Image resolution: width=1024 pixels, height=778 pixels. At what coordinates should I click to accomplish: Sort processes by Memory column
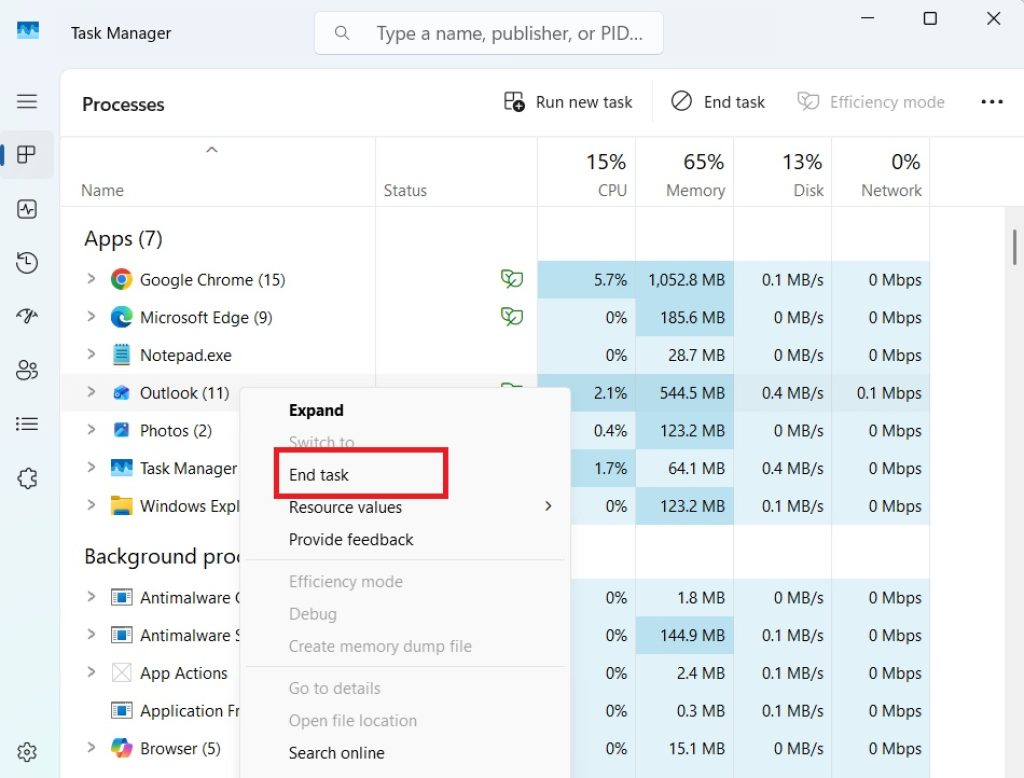[x=684, y=173]
